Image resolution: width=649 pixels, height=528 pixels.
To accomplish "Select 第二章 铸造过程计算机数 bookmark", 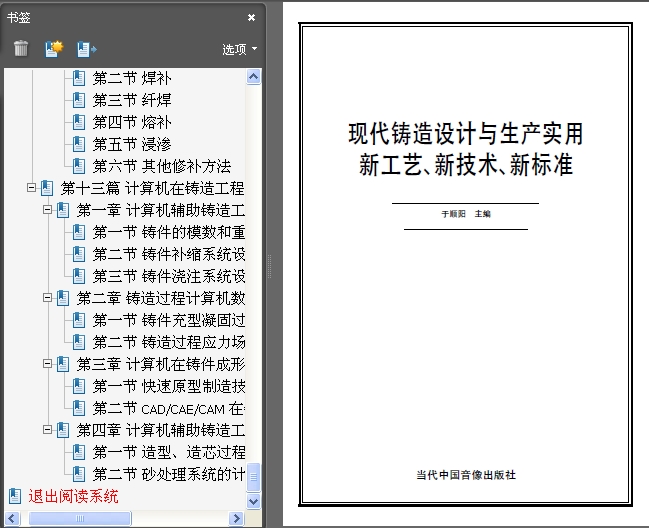I will (x=161, y=298).
